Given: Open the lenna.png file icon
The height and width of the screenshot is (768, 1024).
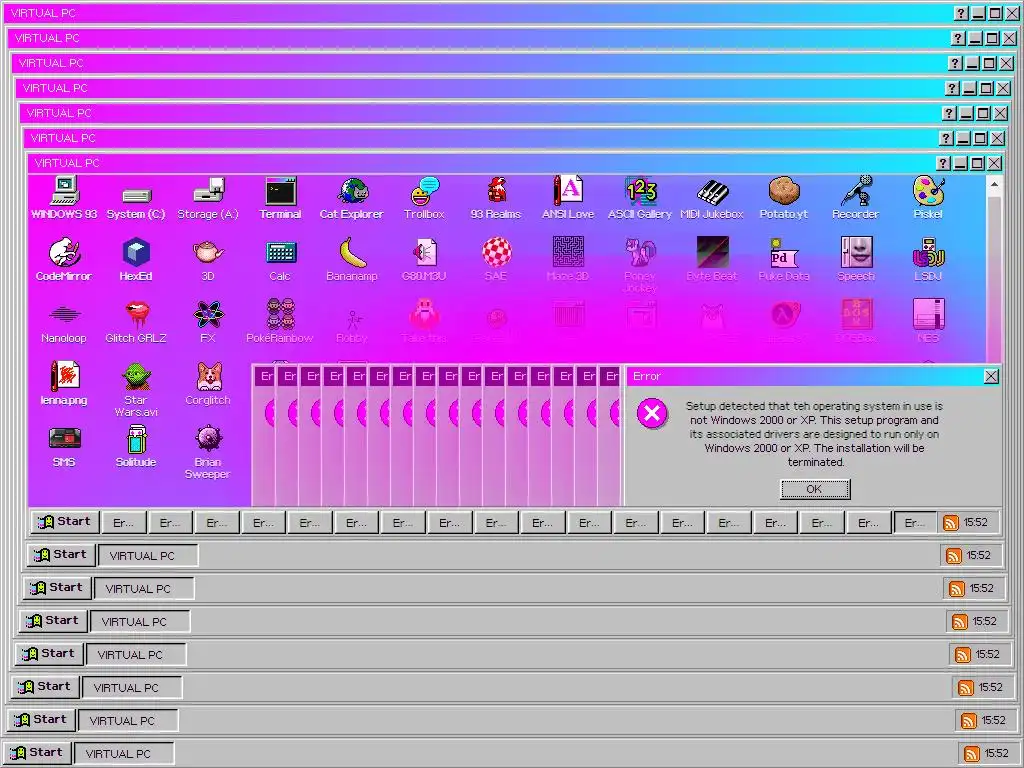Looking at the screenshot, I should point(64,383).
